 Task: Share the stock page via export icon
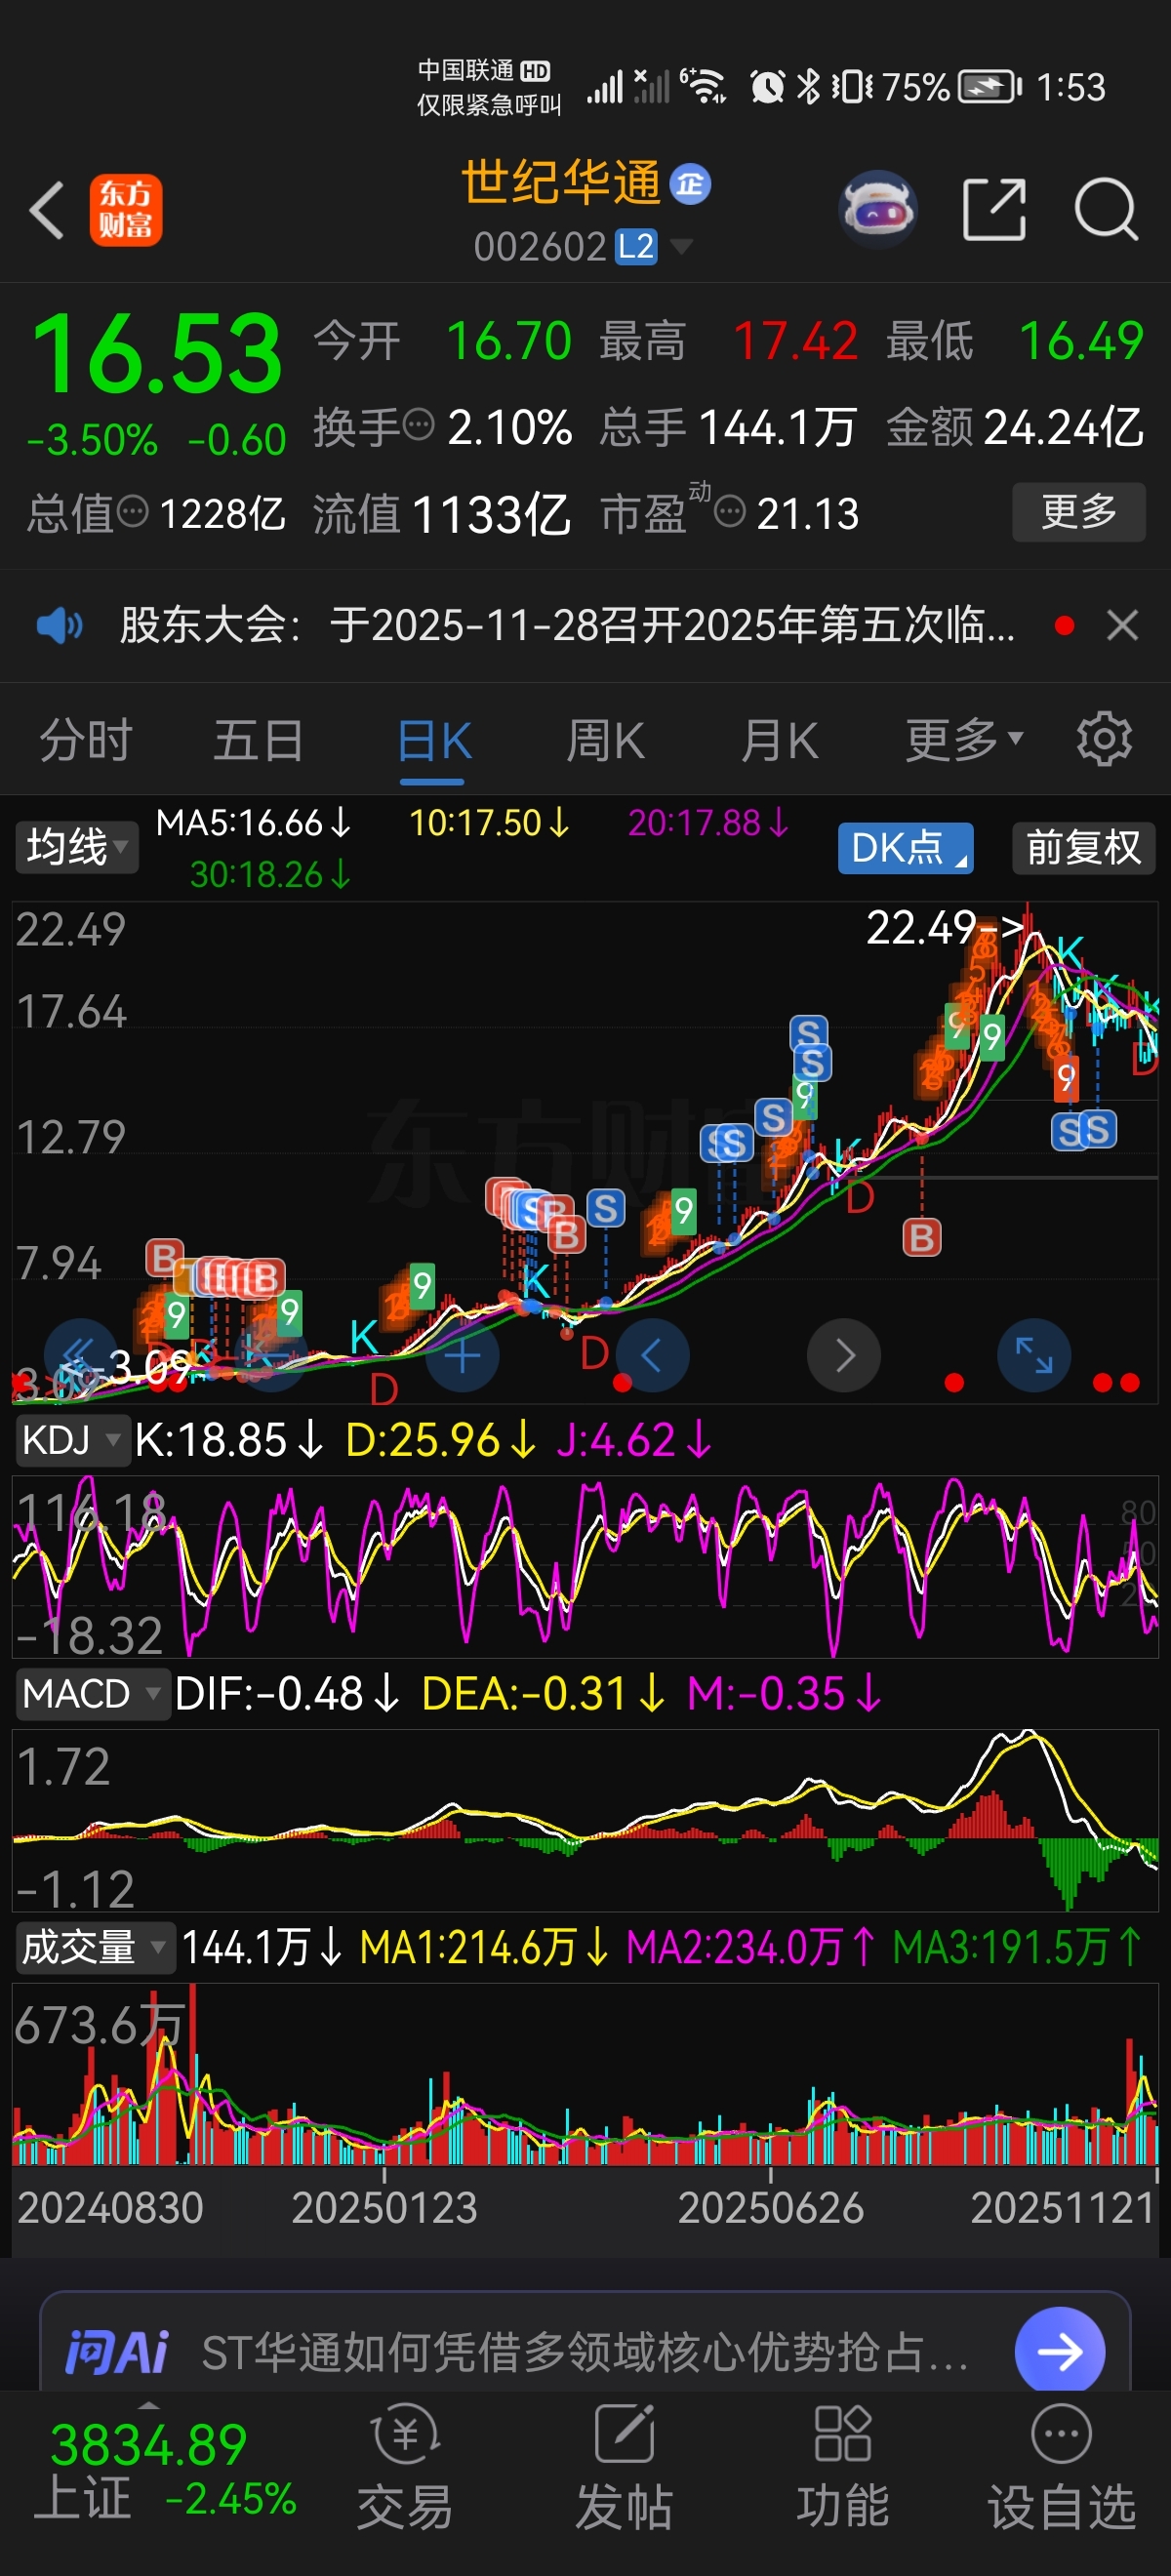994,210
